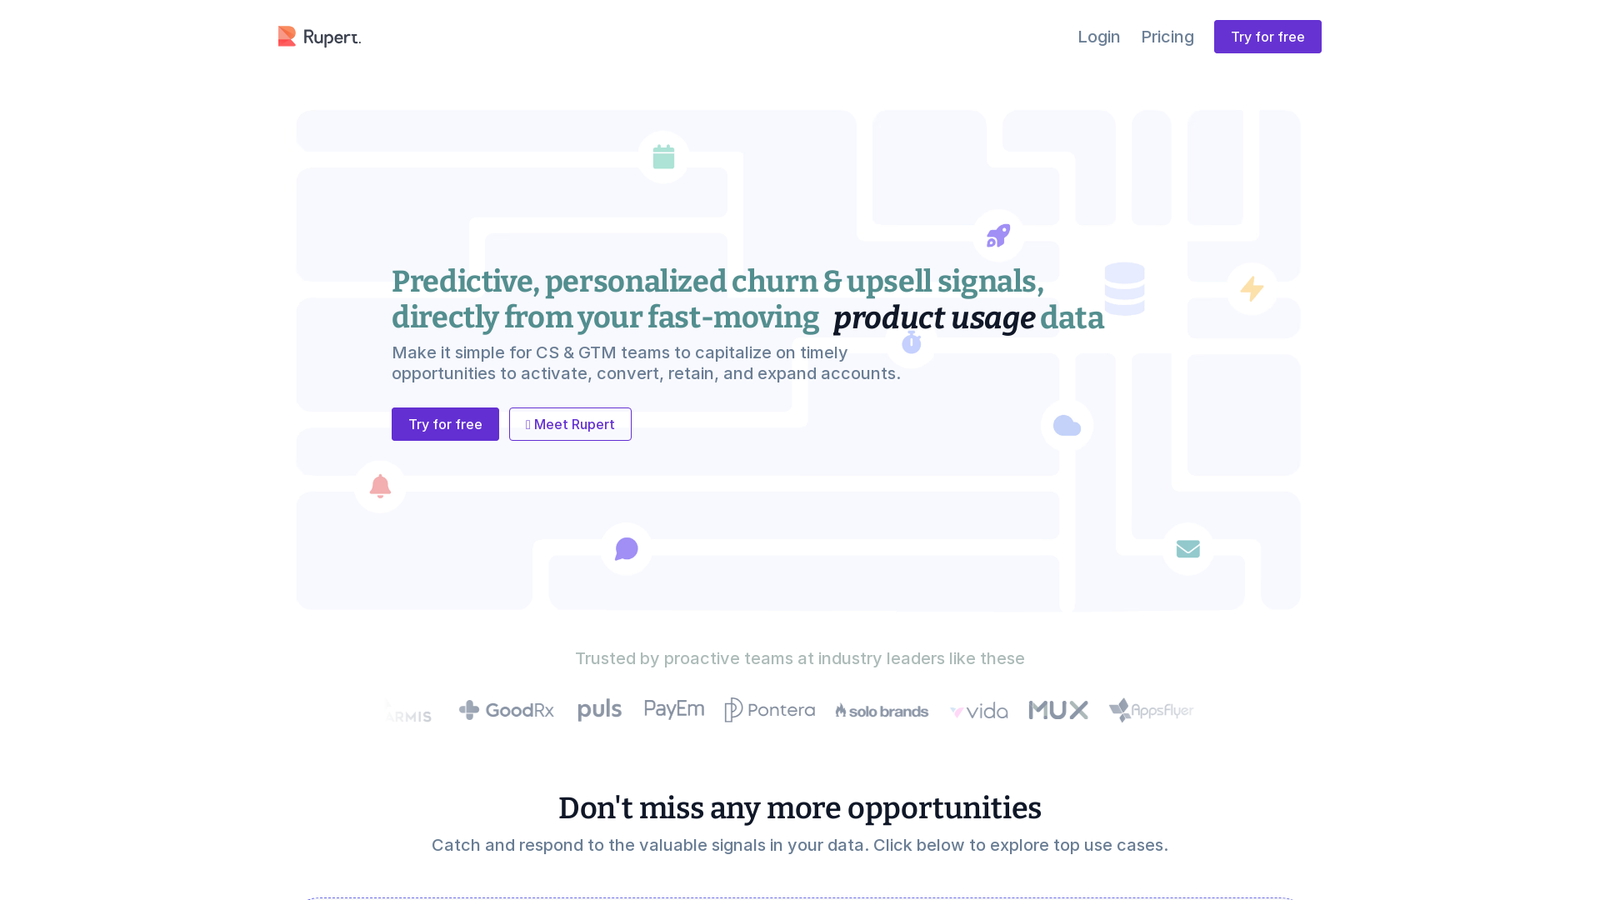Click the stopwatch timer icon
1600x900 pixels.
coord(911,343)
